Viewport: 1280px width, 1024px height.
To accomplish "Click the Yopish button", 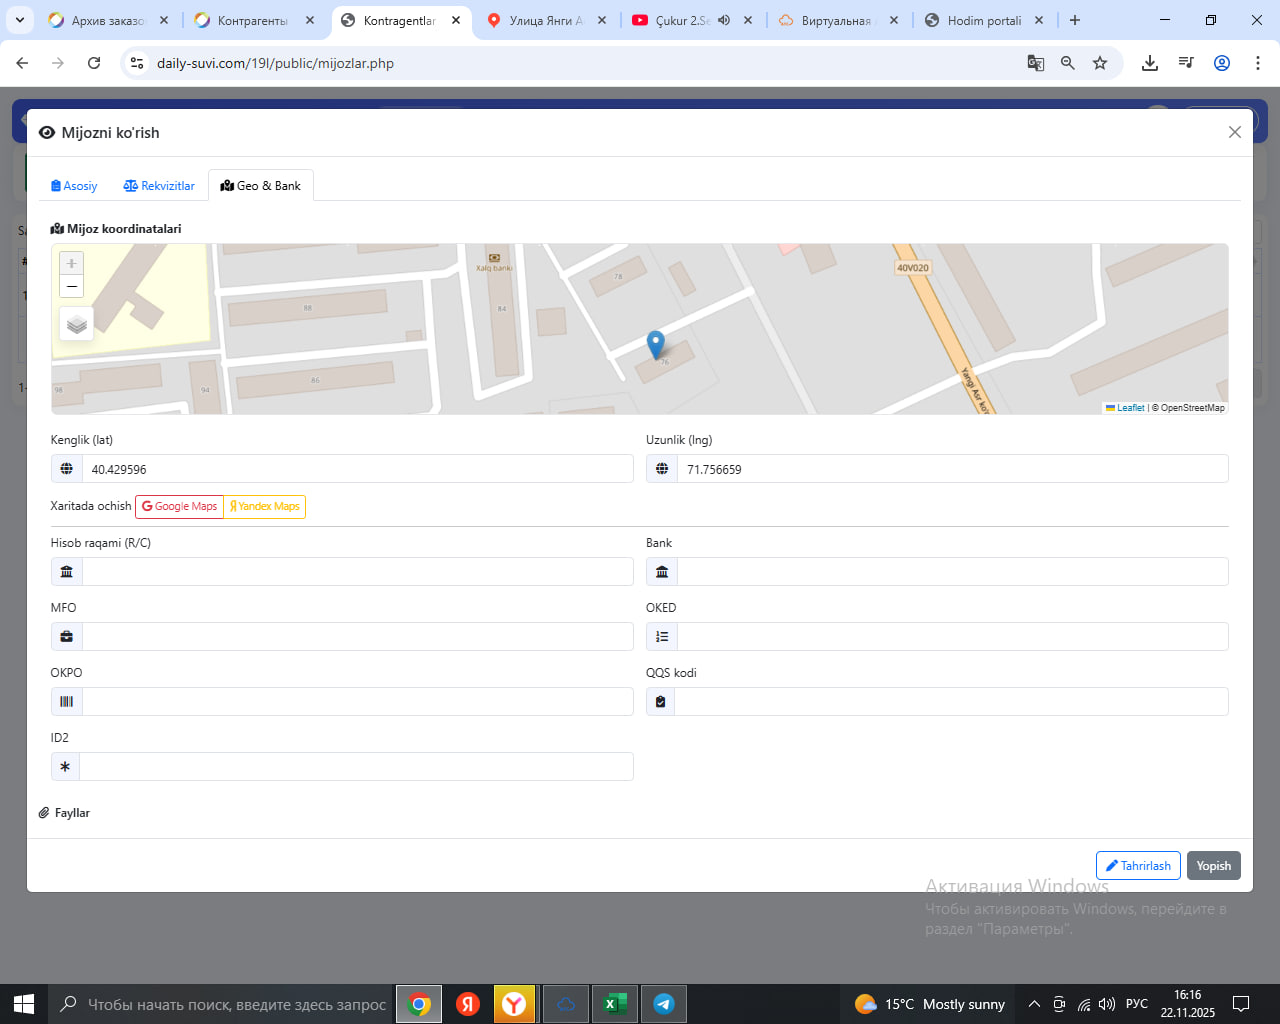I will (1213, 866).
